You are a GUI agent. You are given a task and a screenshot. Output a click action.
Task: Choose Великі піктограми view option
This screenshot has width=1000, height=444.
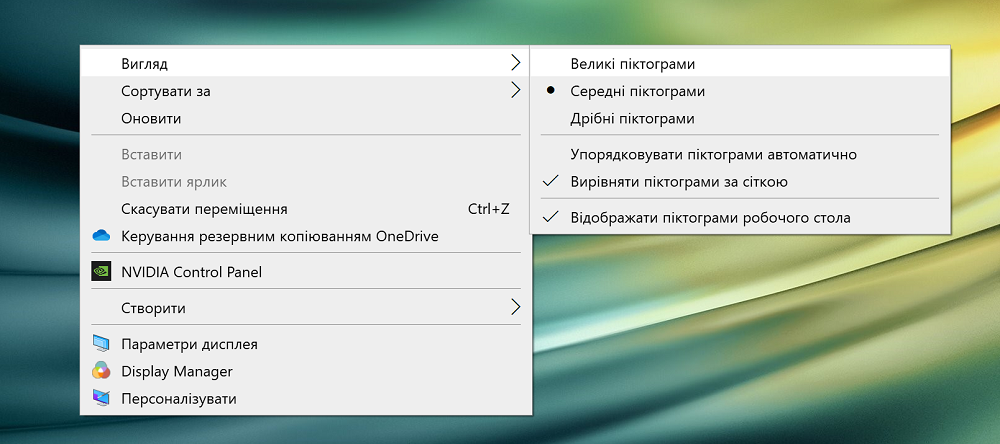click(x=632, y=63)
